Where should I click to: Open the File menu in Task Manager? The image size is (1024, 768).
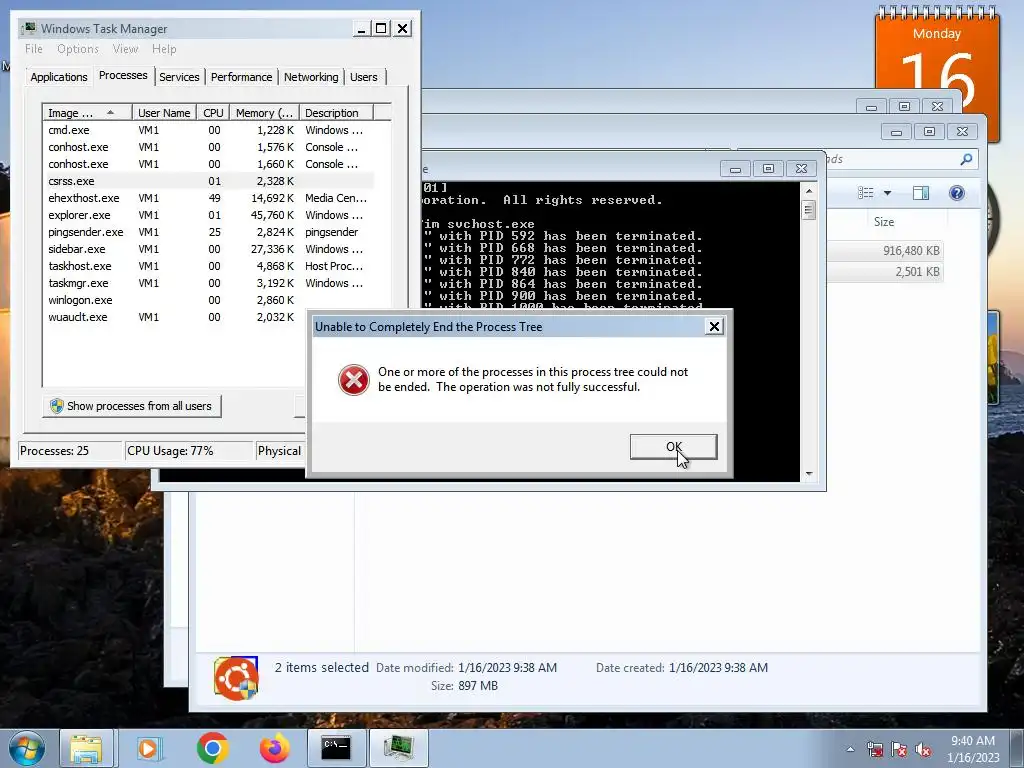point(34,49)
